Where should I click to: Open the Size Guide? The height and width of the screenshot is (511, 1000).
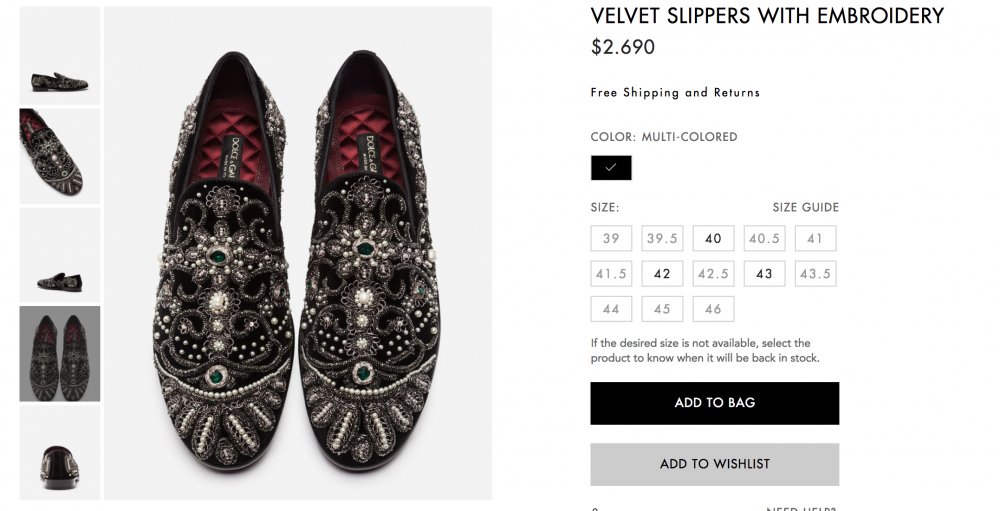(805, 208)
